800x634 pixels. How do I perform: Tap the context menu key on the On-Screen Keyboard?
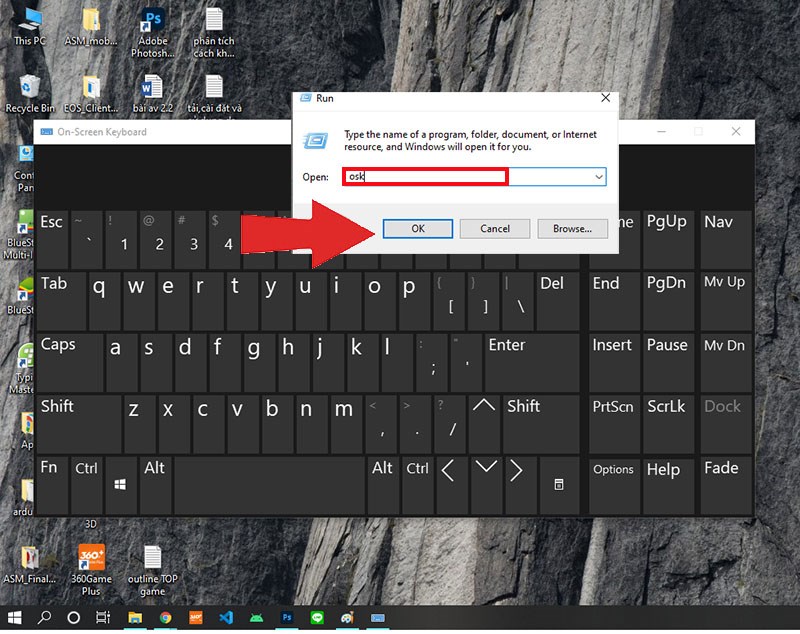tap(559, 485)
